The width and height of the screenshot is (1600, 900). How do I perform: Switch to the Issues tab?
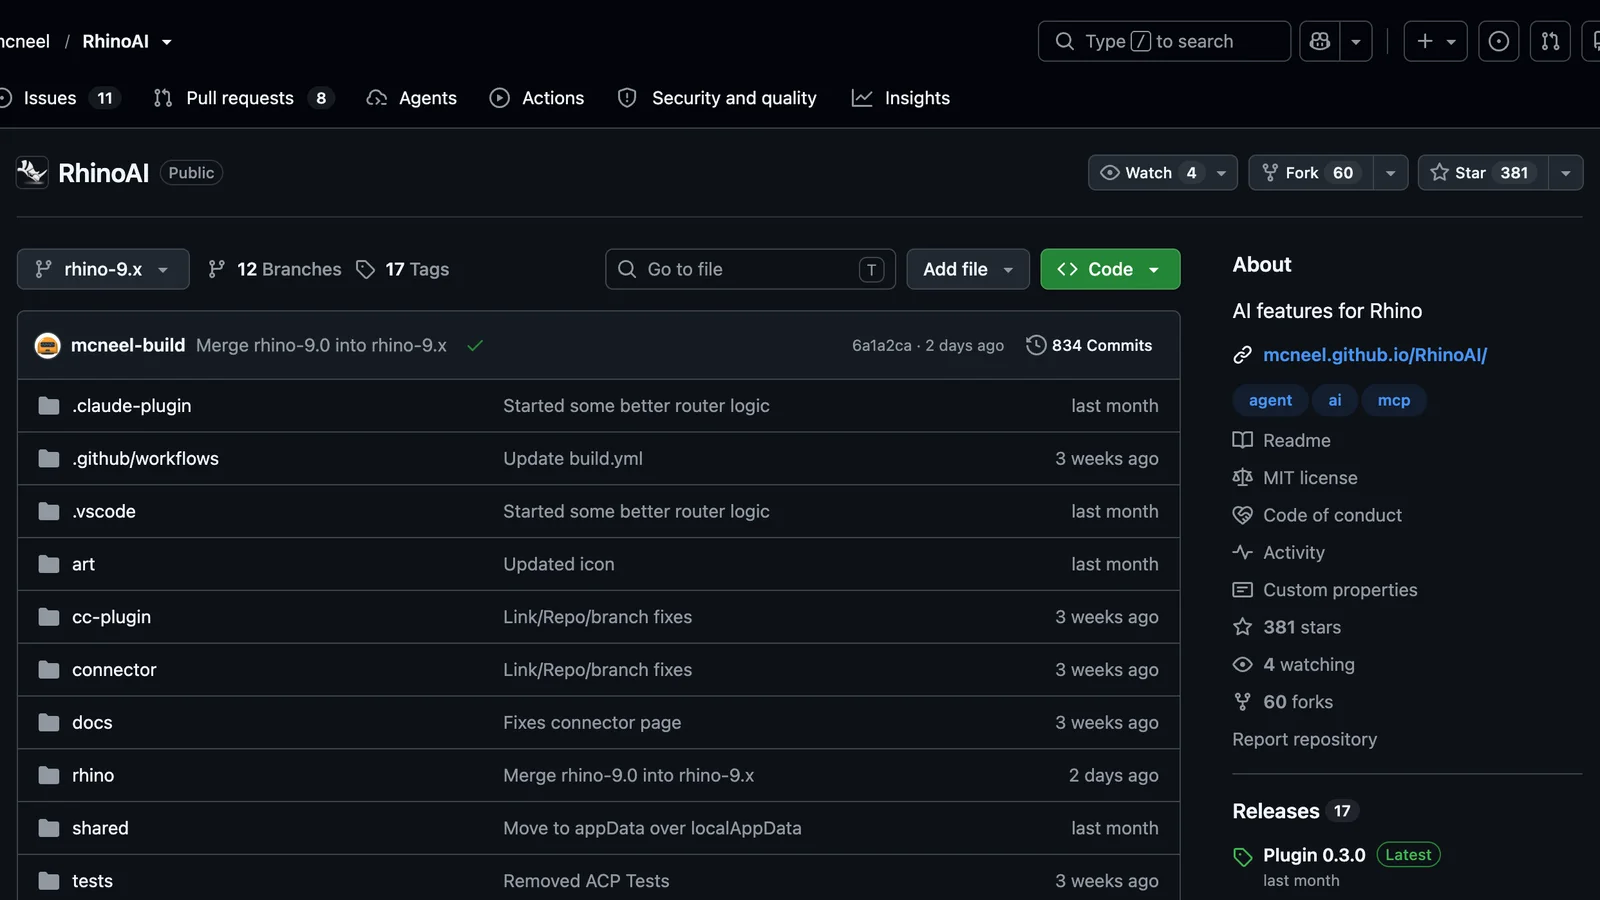pos(58,98)
